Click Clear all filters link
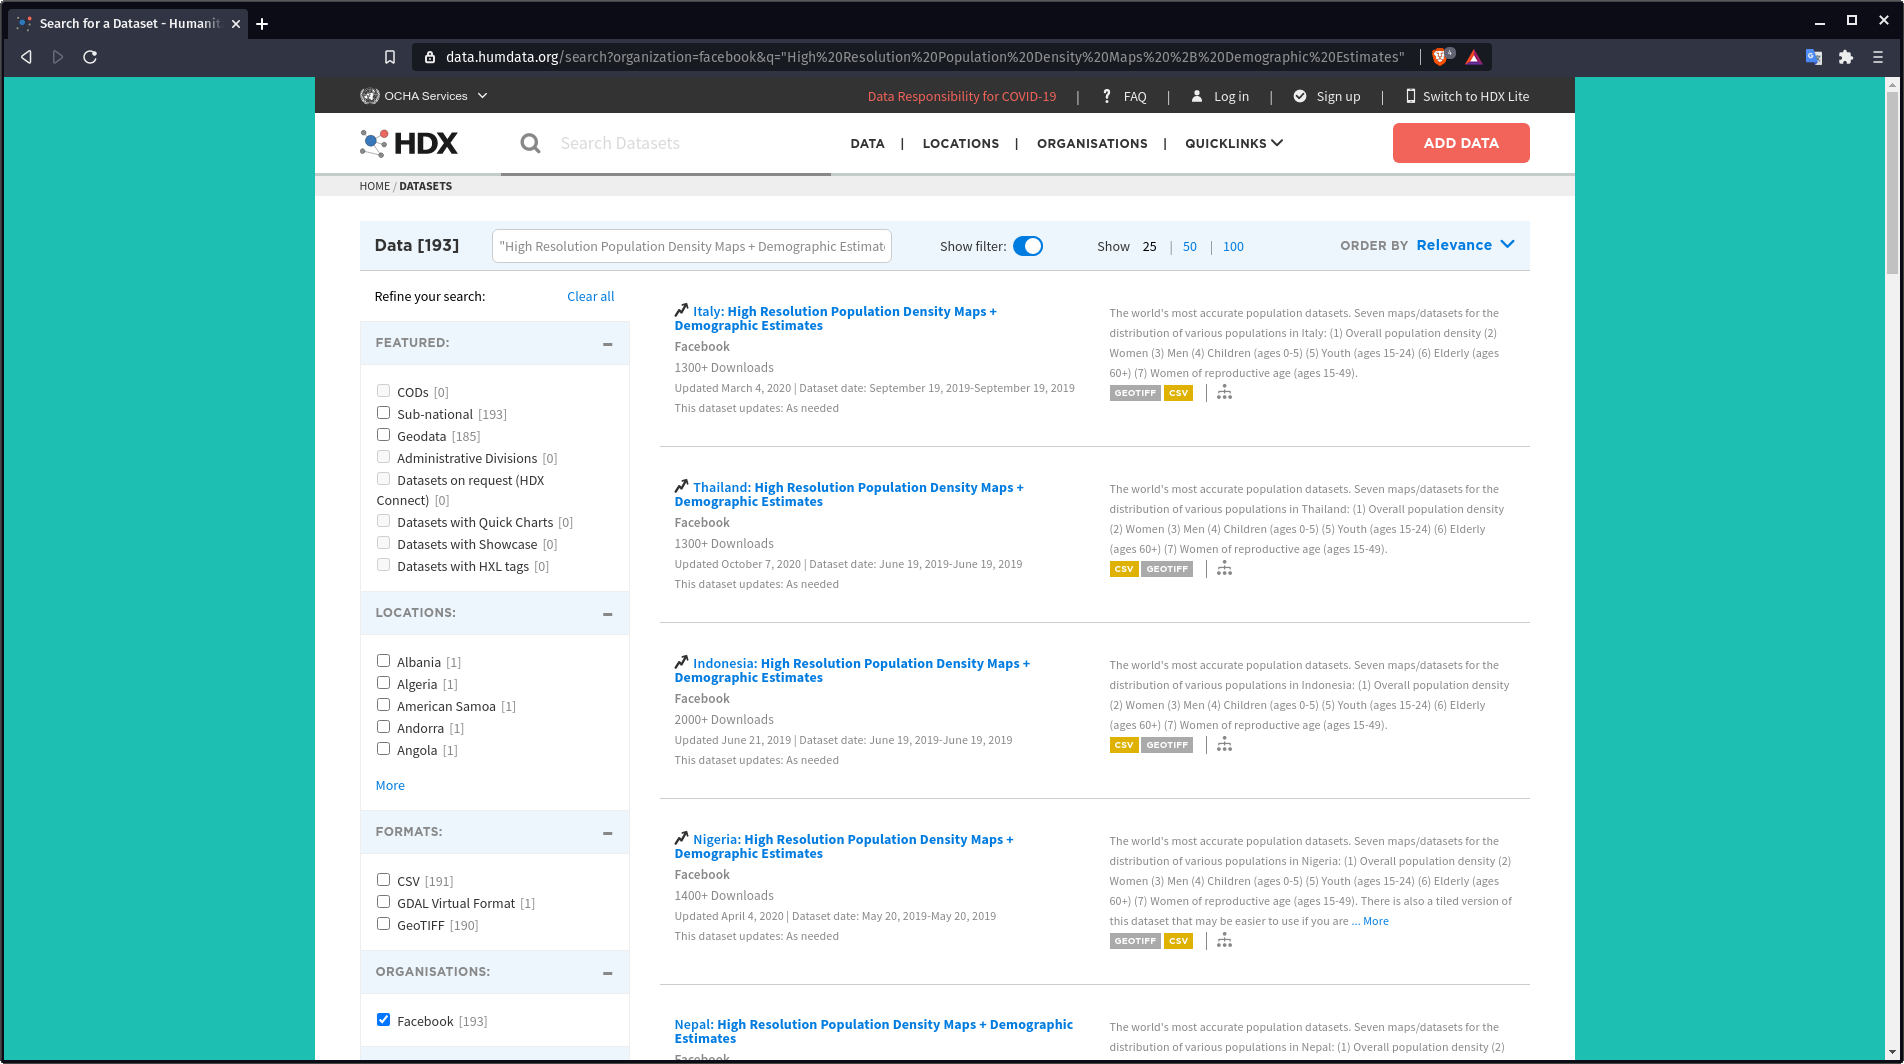 [590, 296]
